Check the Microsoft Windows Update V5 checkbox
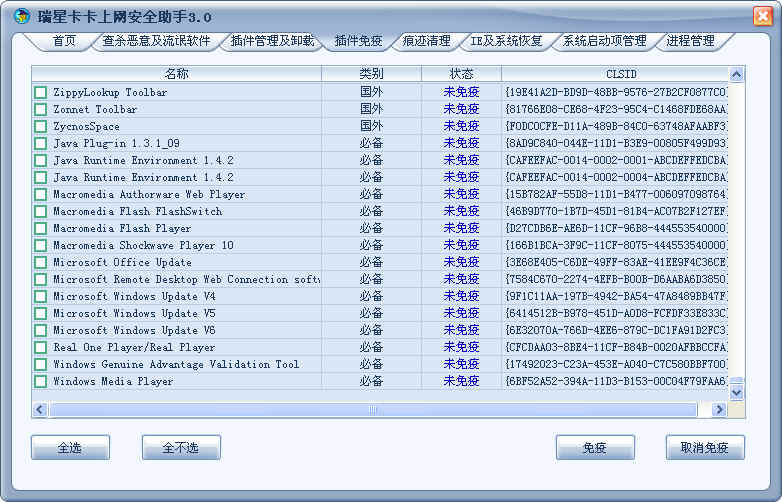 pyautogui.click(x=41, y=313)
